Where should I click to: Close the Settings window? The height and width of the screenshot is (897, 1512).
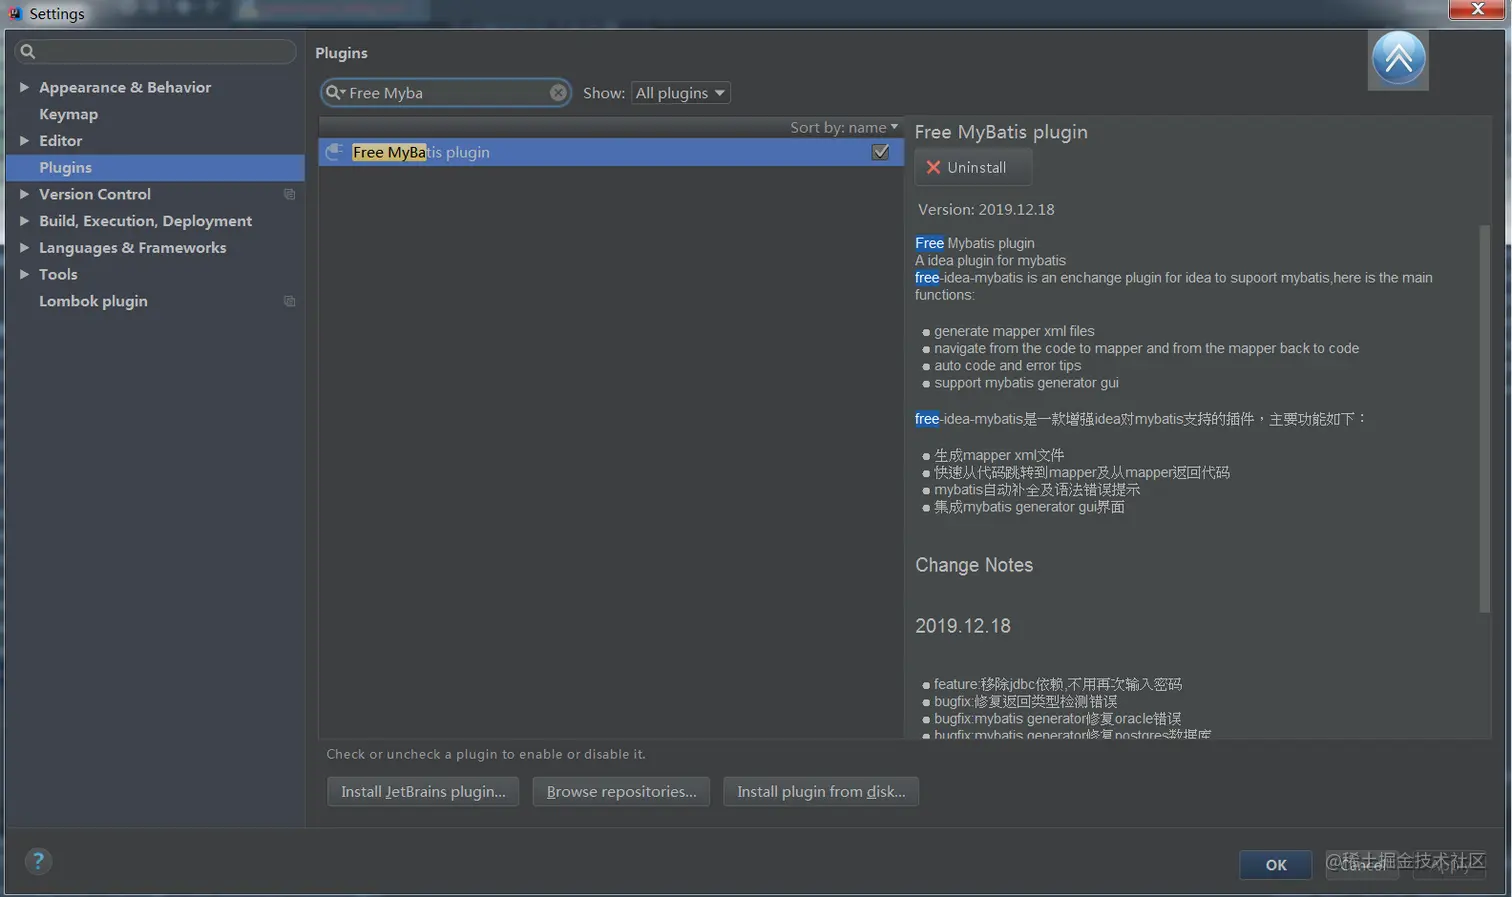(1477, 9)
